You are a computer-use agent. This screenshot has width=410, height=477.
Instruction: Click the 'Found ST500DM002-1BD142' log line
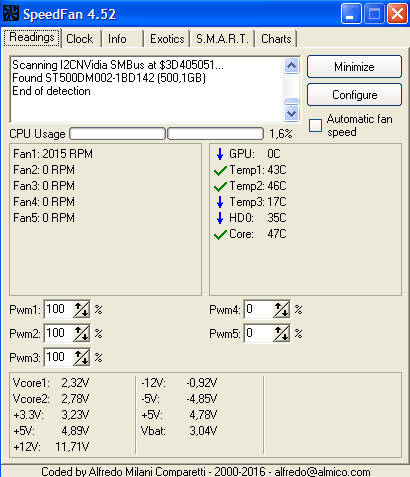109,78
